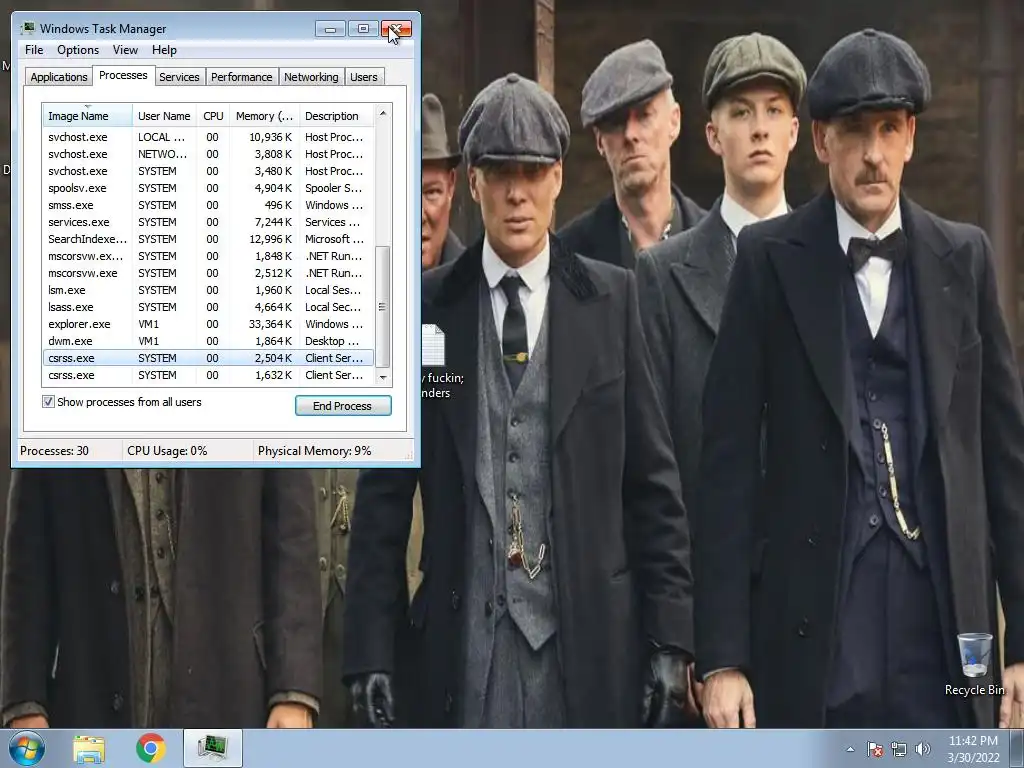Open the Action Center flag icon
This screenshot has width=1024, height=768.
875,749
